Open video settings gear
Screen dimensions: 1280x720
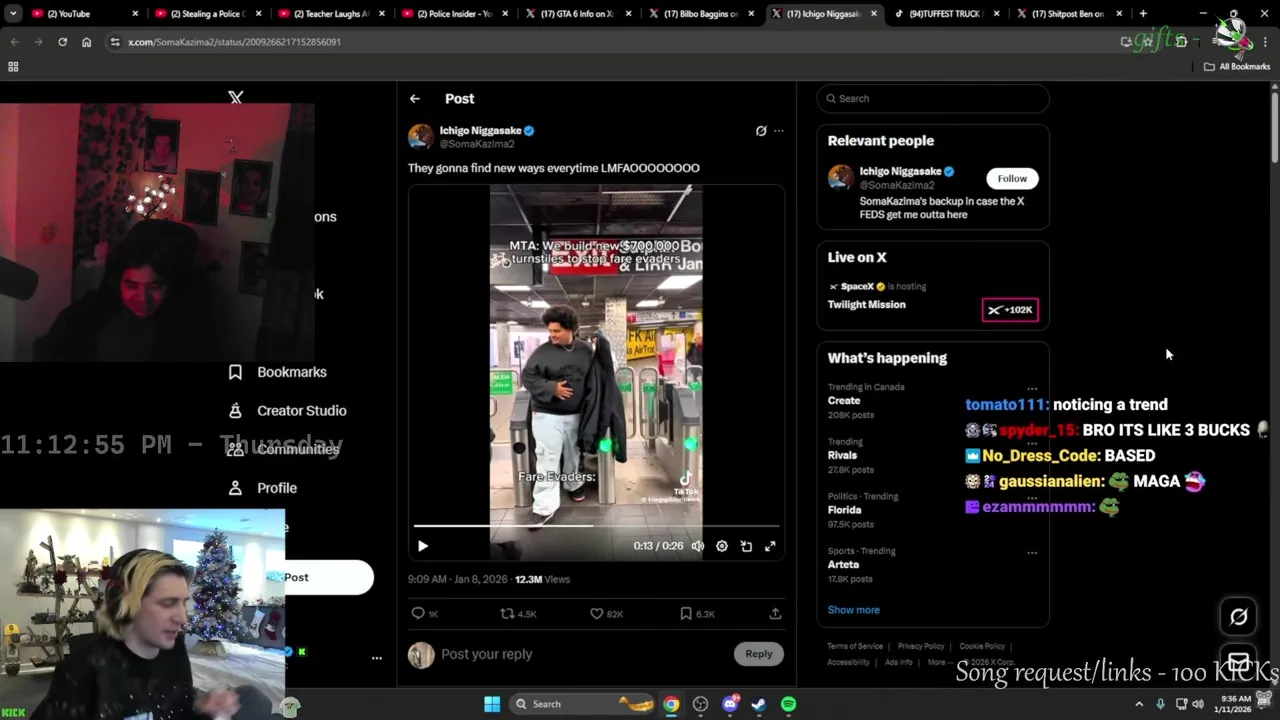click(x=722, y=546)
